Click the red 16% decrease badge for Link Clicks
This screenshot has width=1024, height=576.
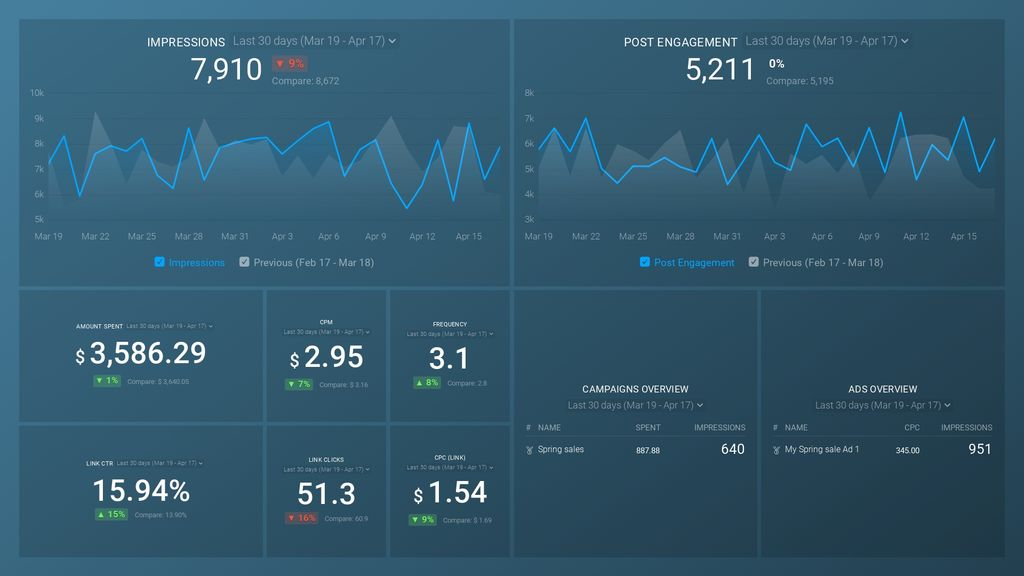[302, 518]
